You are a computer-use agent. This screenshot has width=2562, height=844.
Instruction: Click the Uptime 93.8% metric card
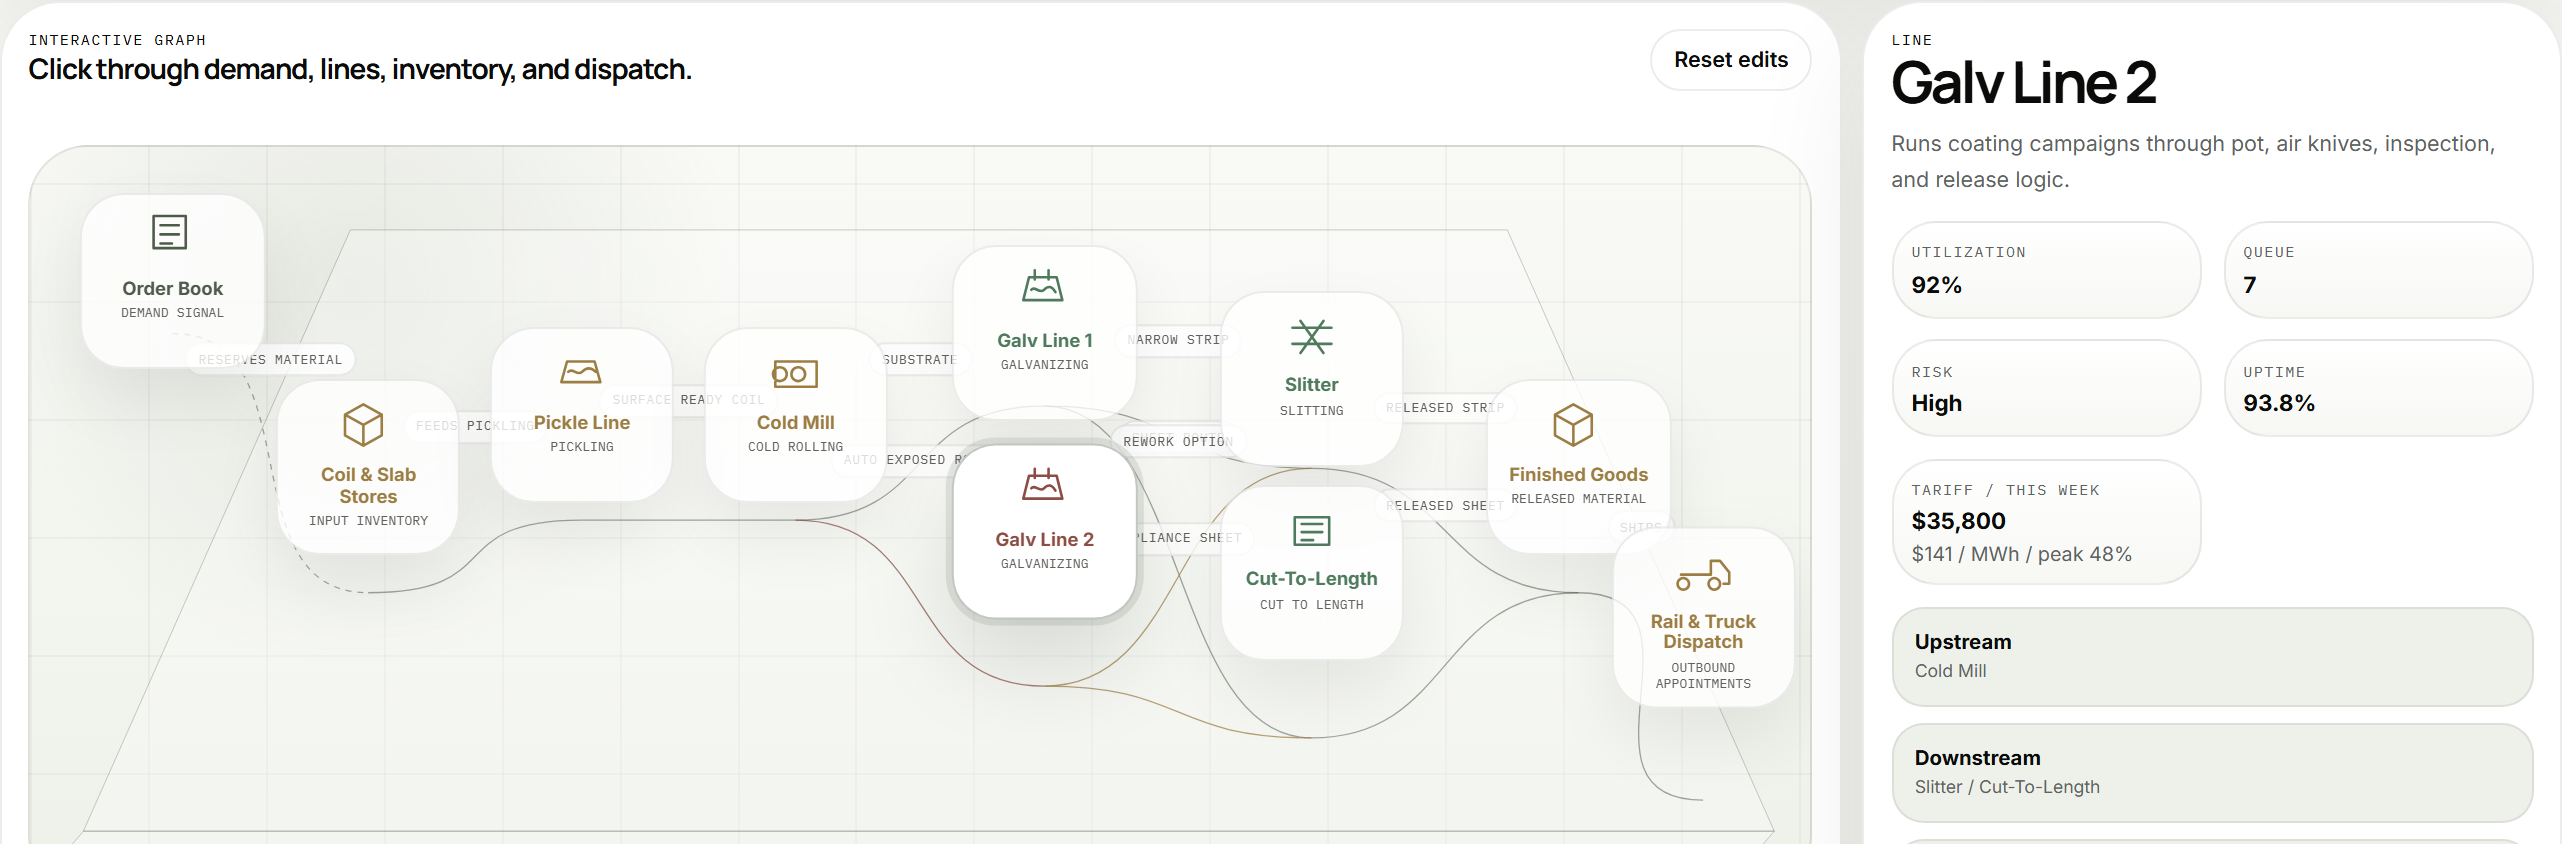coord(2378,388)
